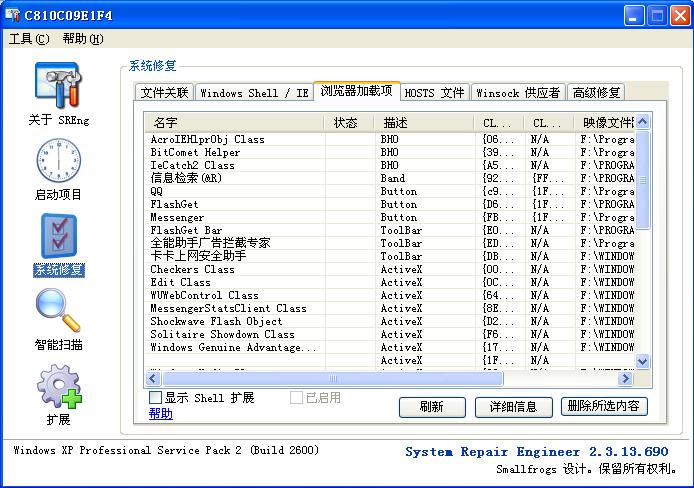Click the vertical scrollbar thumb

pos(643,180)
